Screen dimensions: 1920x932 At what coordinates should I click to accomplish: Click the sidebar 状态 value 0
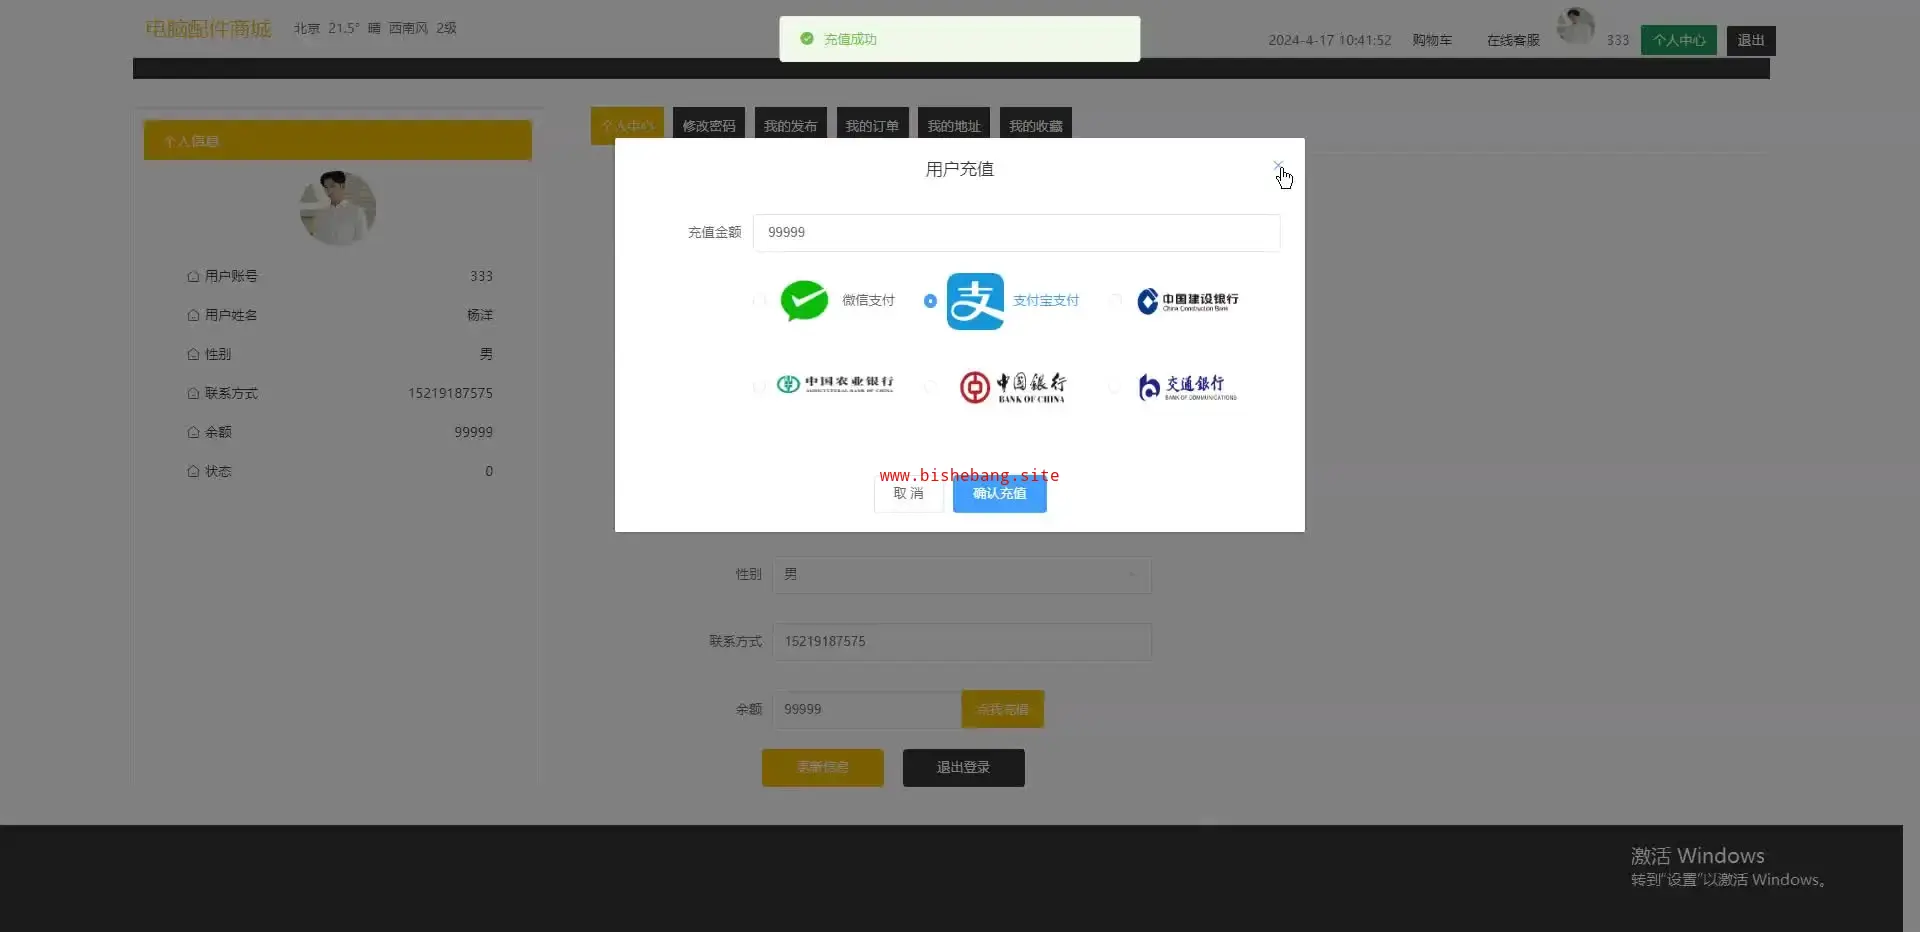pyautogui.click(x=489, y=471)
